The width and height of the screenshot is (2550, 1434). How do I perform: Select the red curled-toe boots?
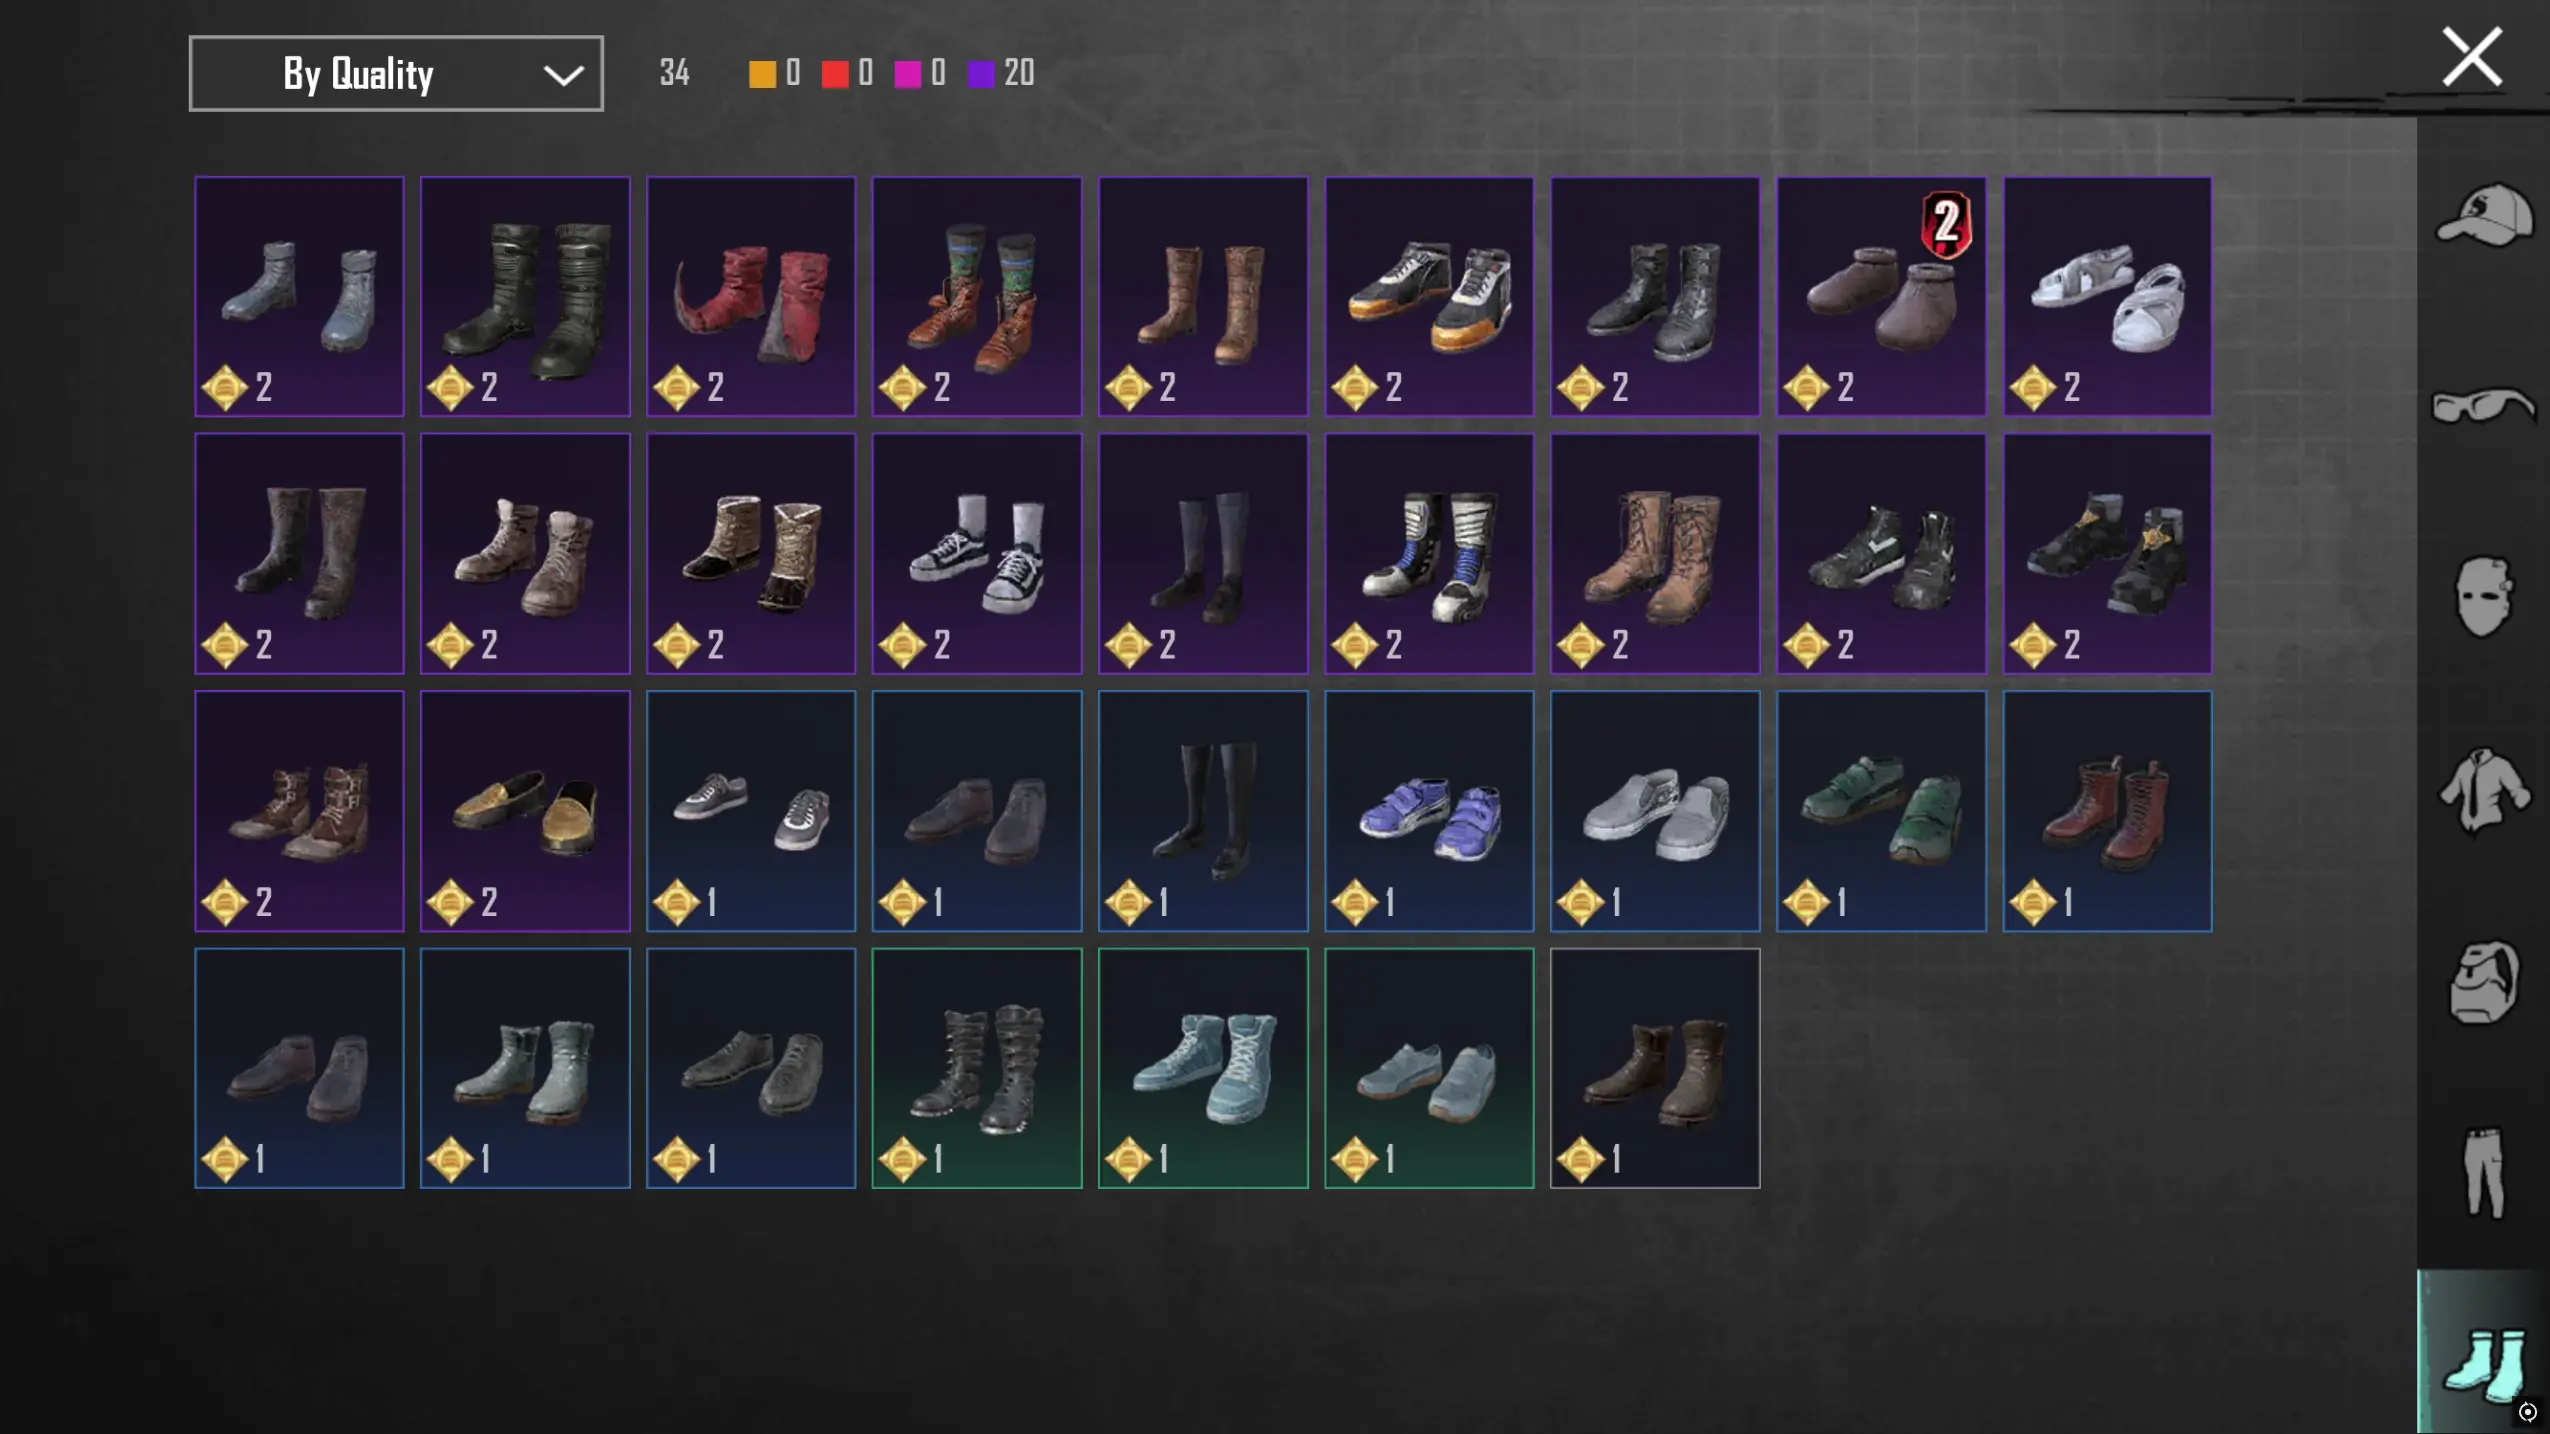pos(751,296)
